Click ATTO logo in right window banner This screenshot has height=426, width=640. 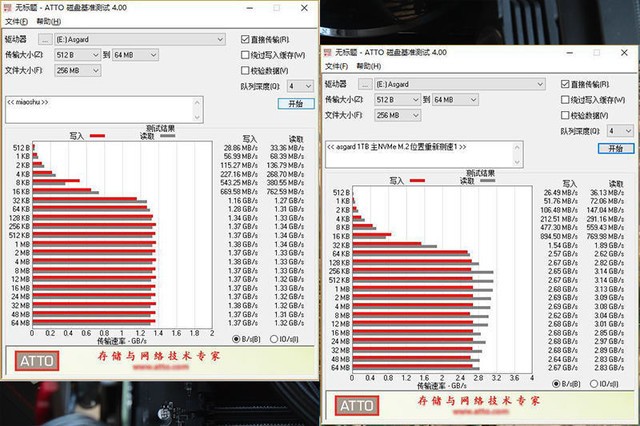[x=357, y=406]
